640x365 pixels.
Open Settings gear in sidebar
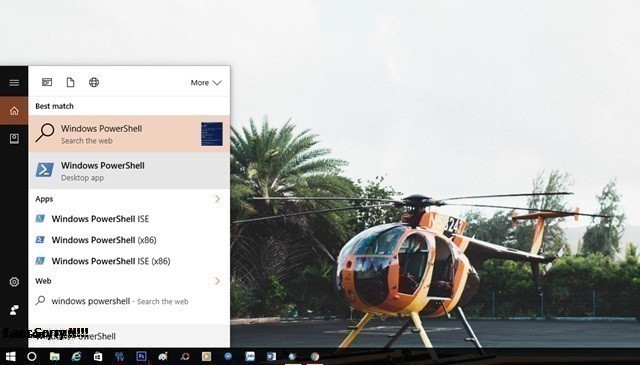pyautogui.click(x=14, y=282)
